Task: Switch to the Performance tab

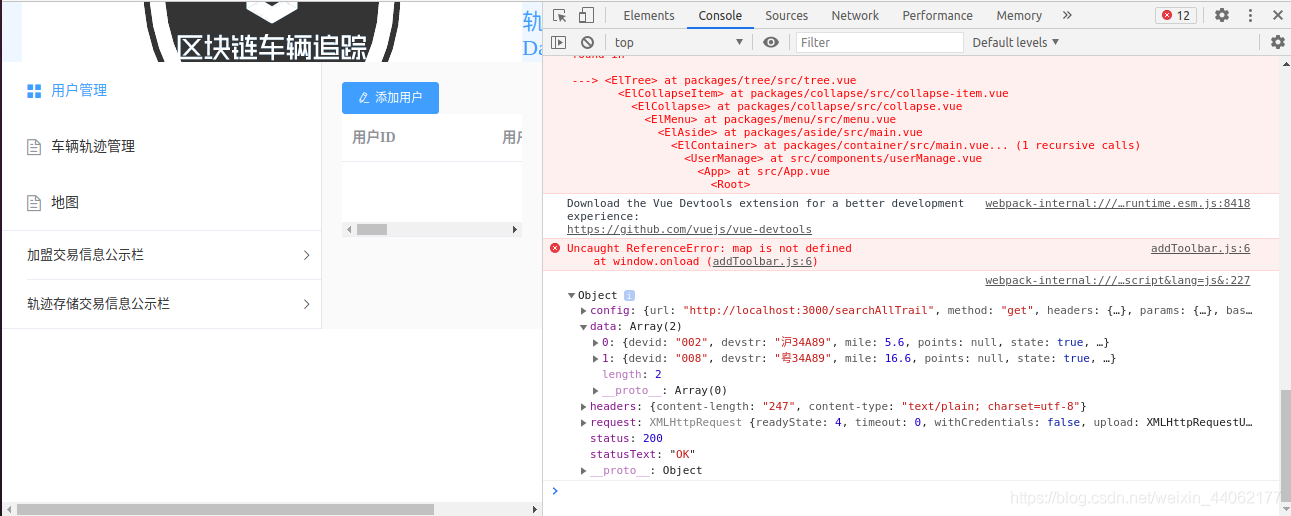Action: coord(937,15)
